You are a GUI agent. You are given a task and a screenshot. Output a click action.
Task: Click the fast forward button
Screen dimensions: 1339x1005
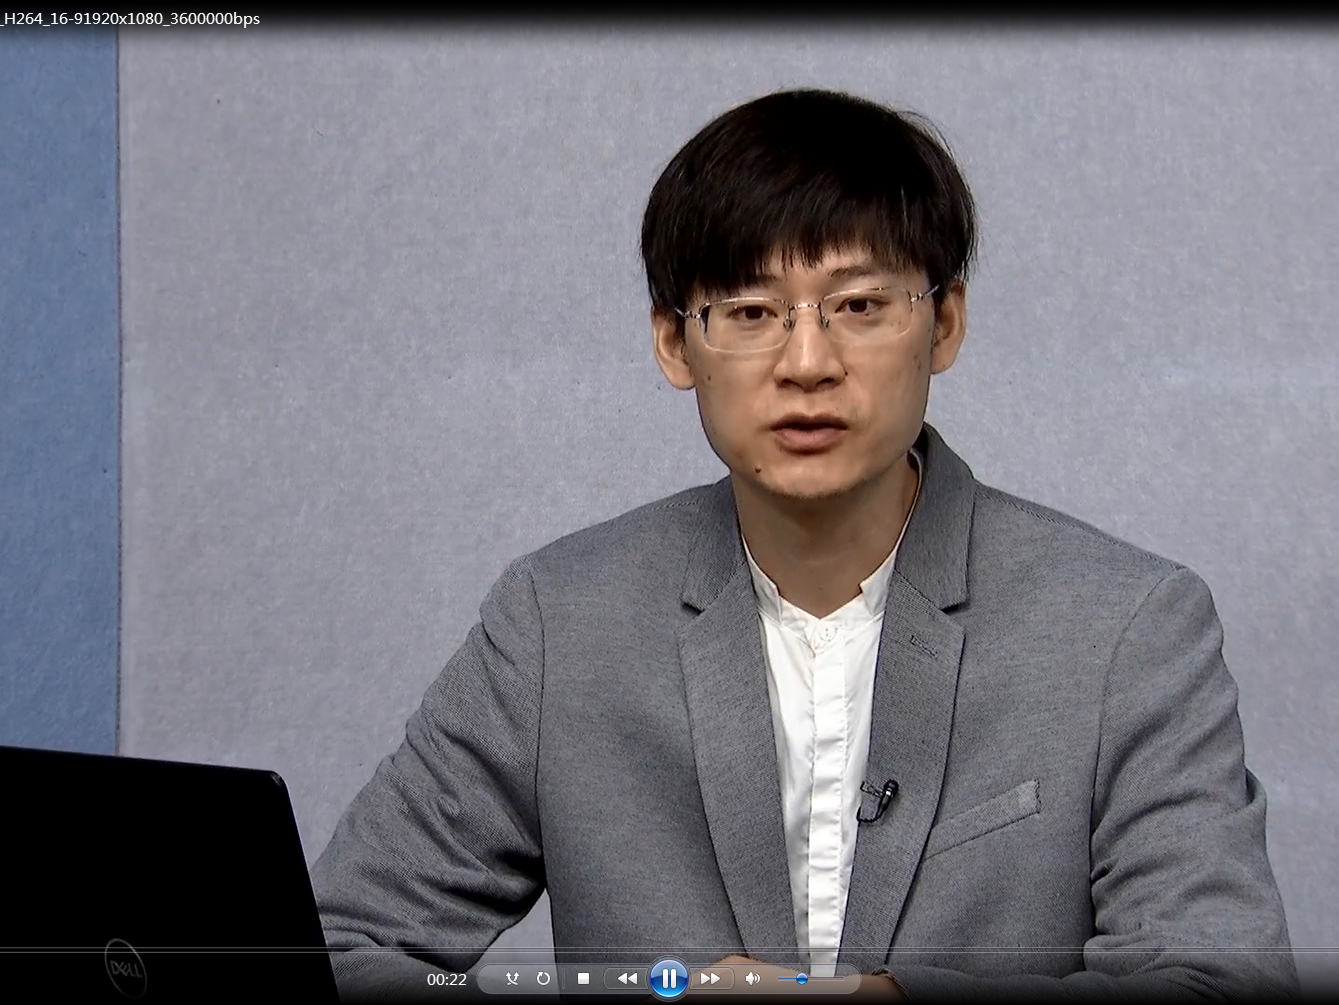tap(710, 978)
